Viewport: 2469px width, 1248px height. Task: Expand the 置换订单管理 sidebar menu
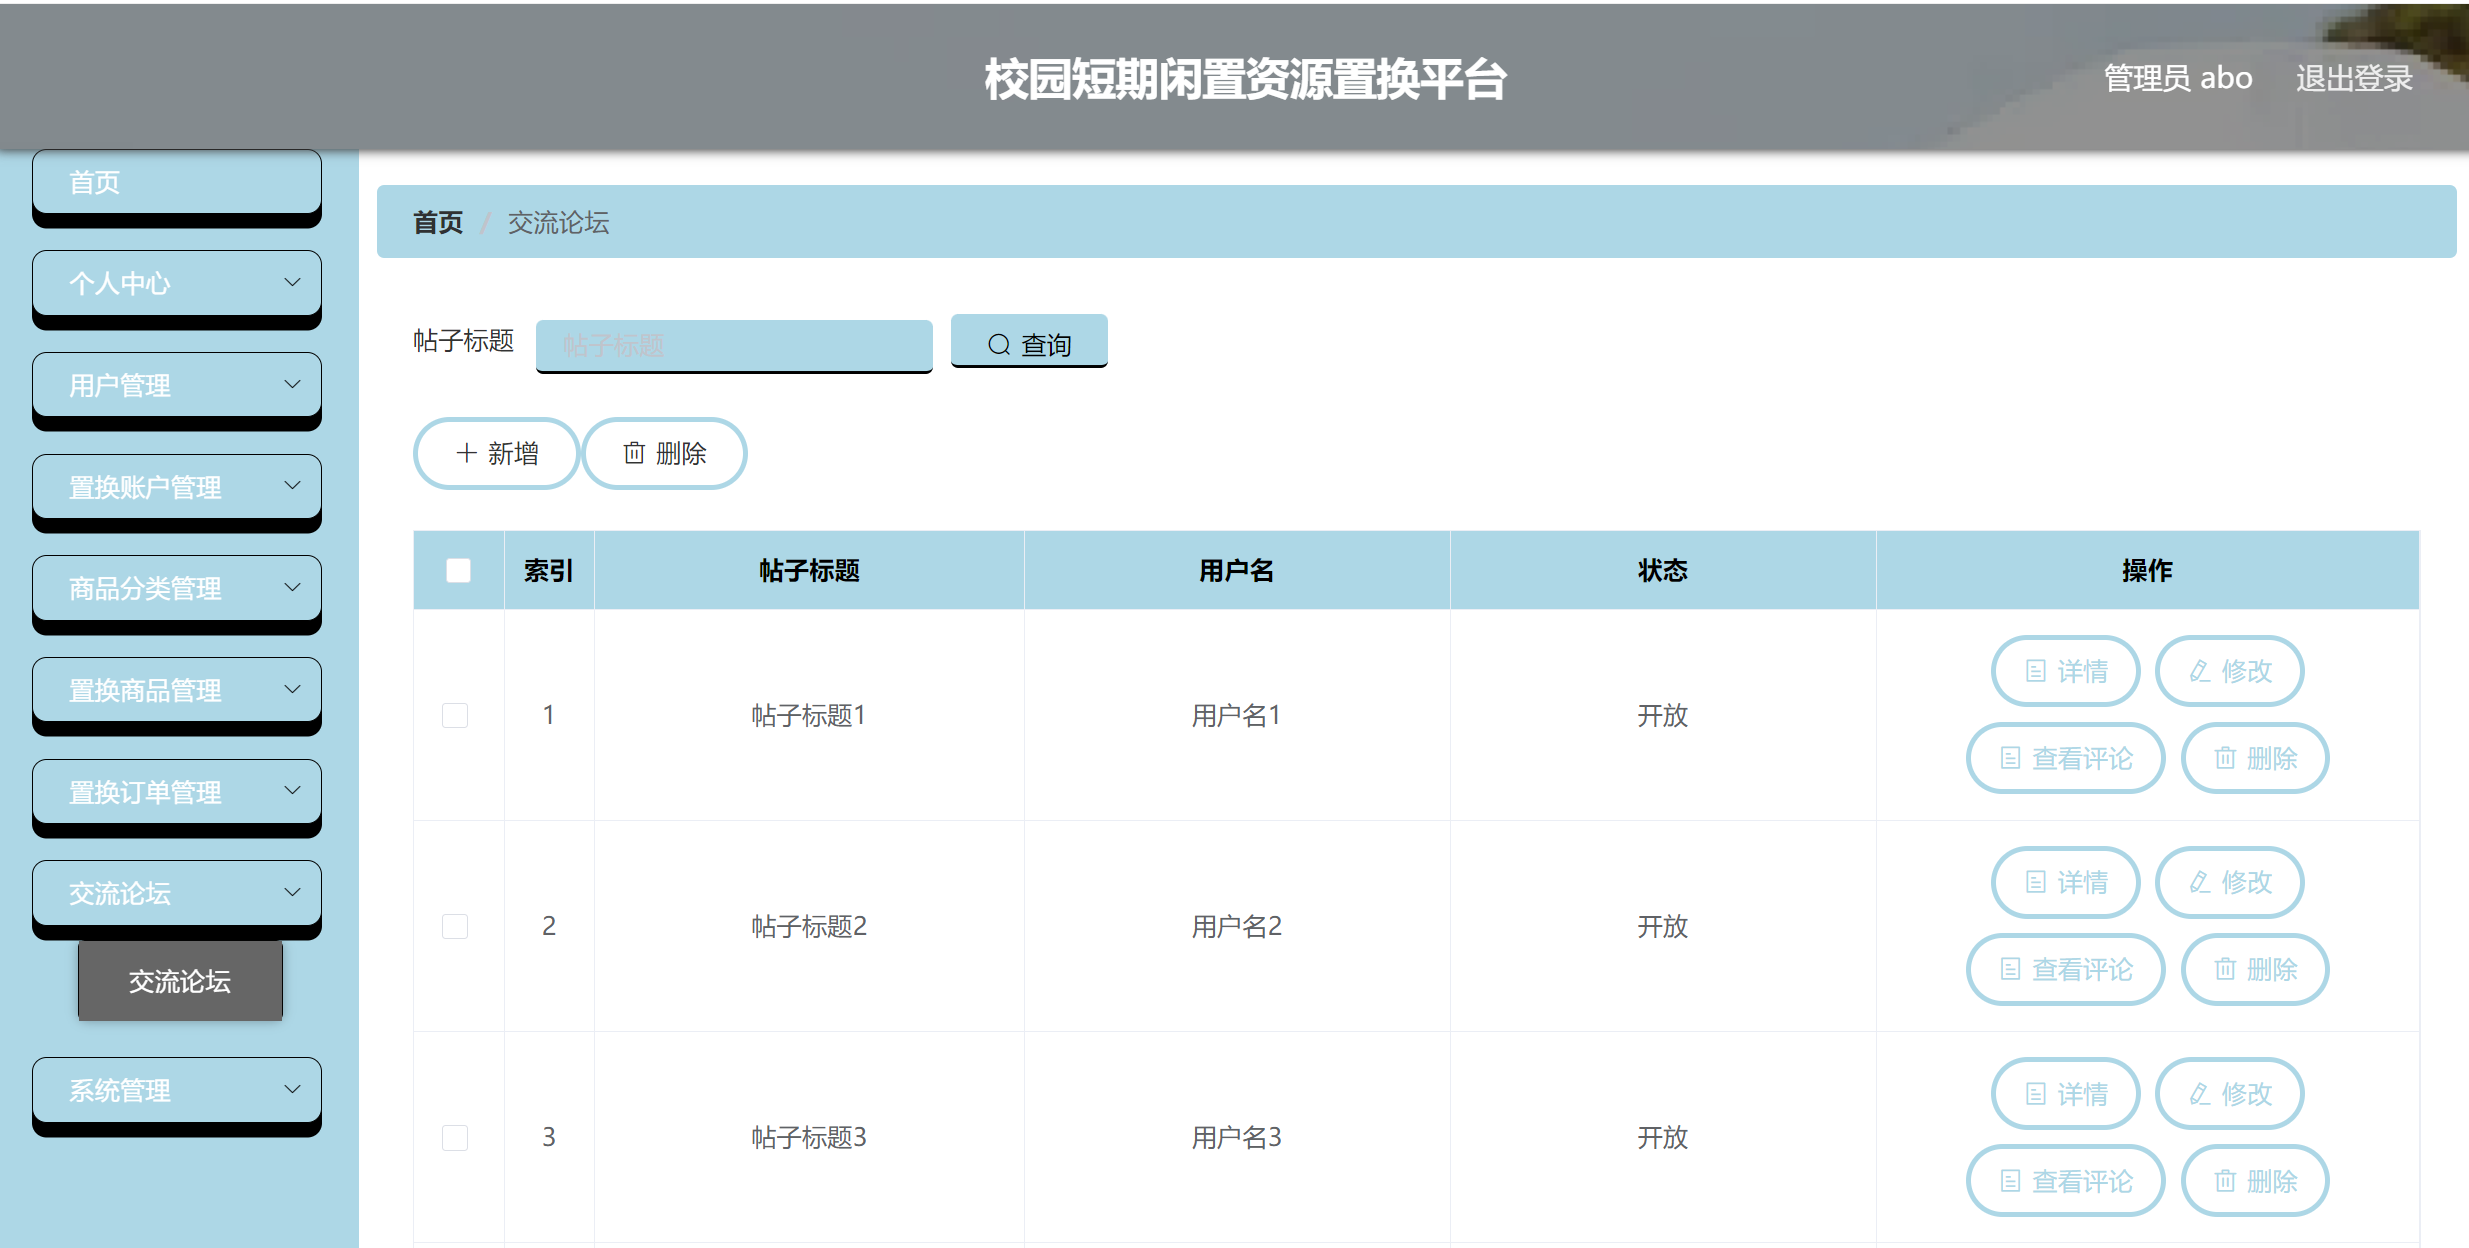point(177,792)
